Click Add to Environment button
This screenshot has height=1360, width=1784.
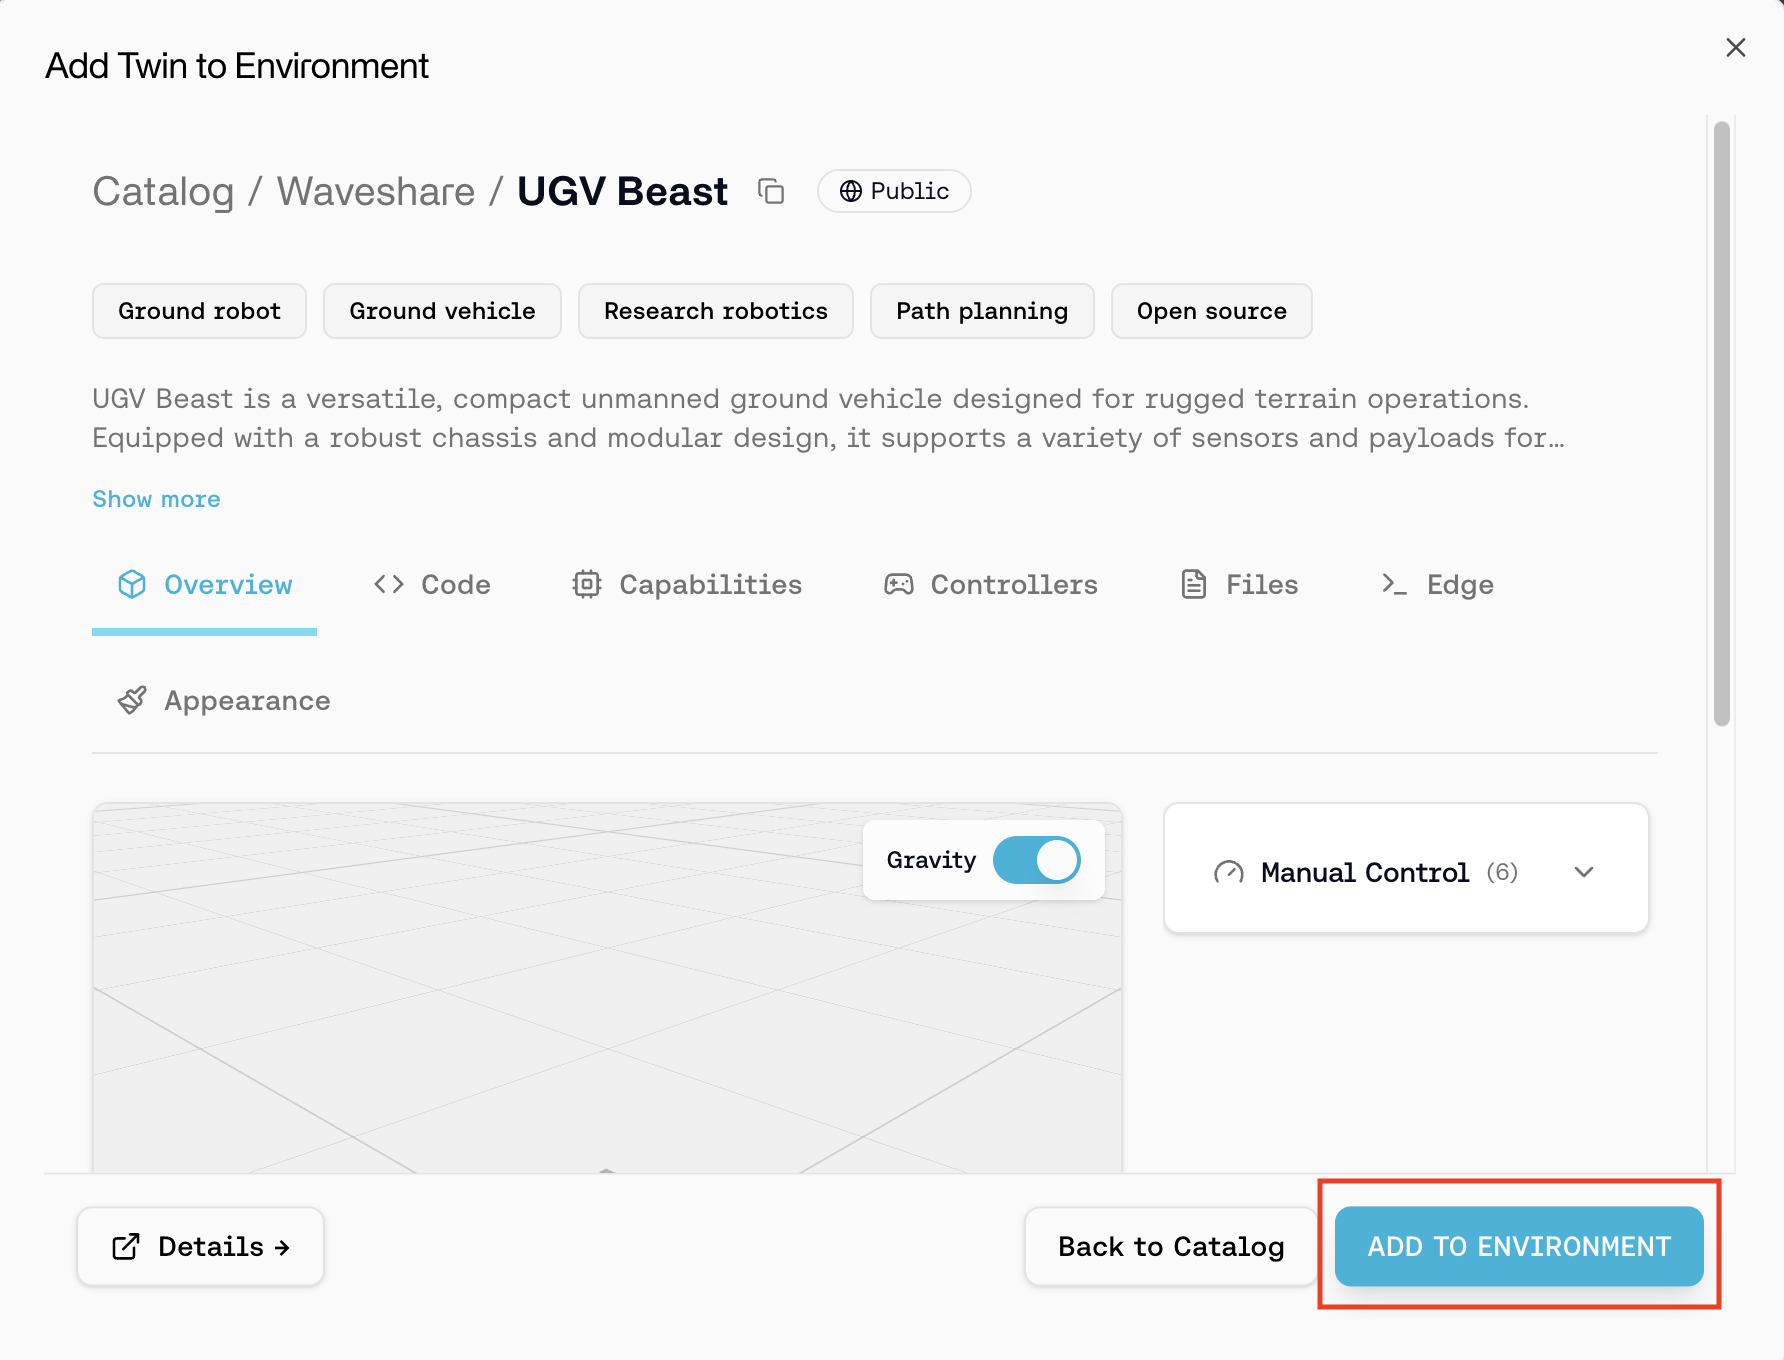click(x=1519, y=1246)
